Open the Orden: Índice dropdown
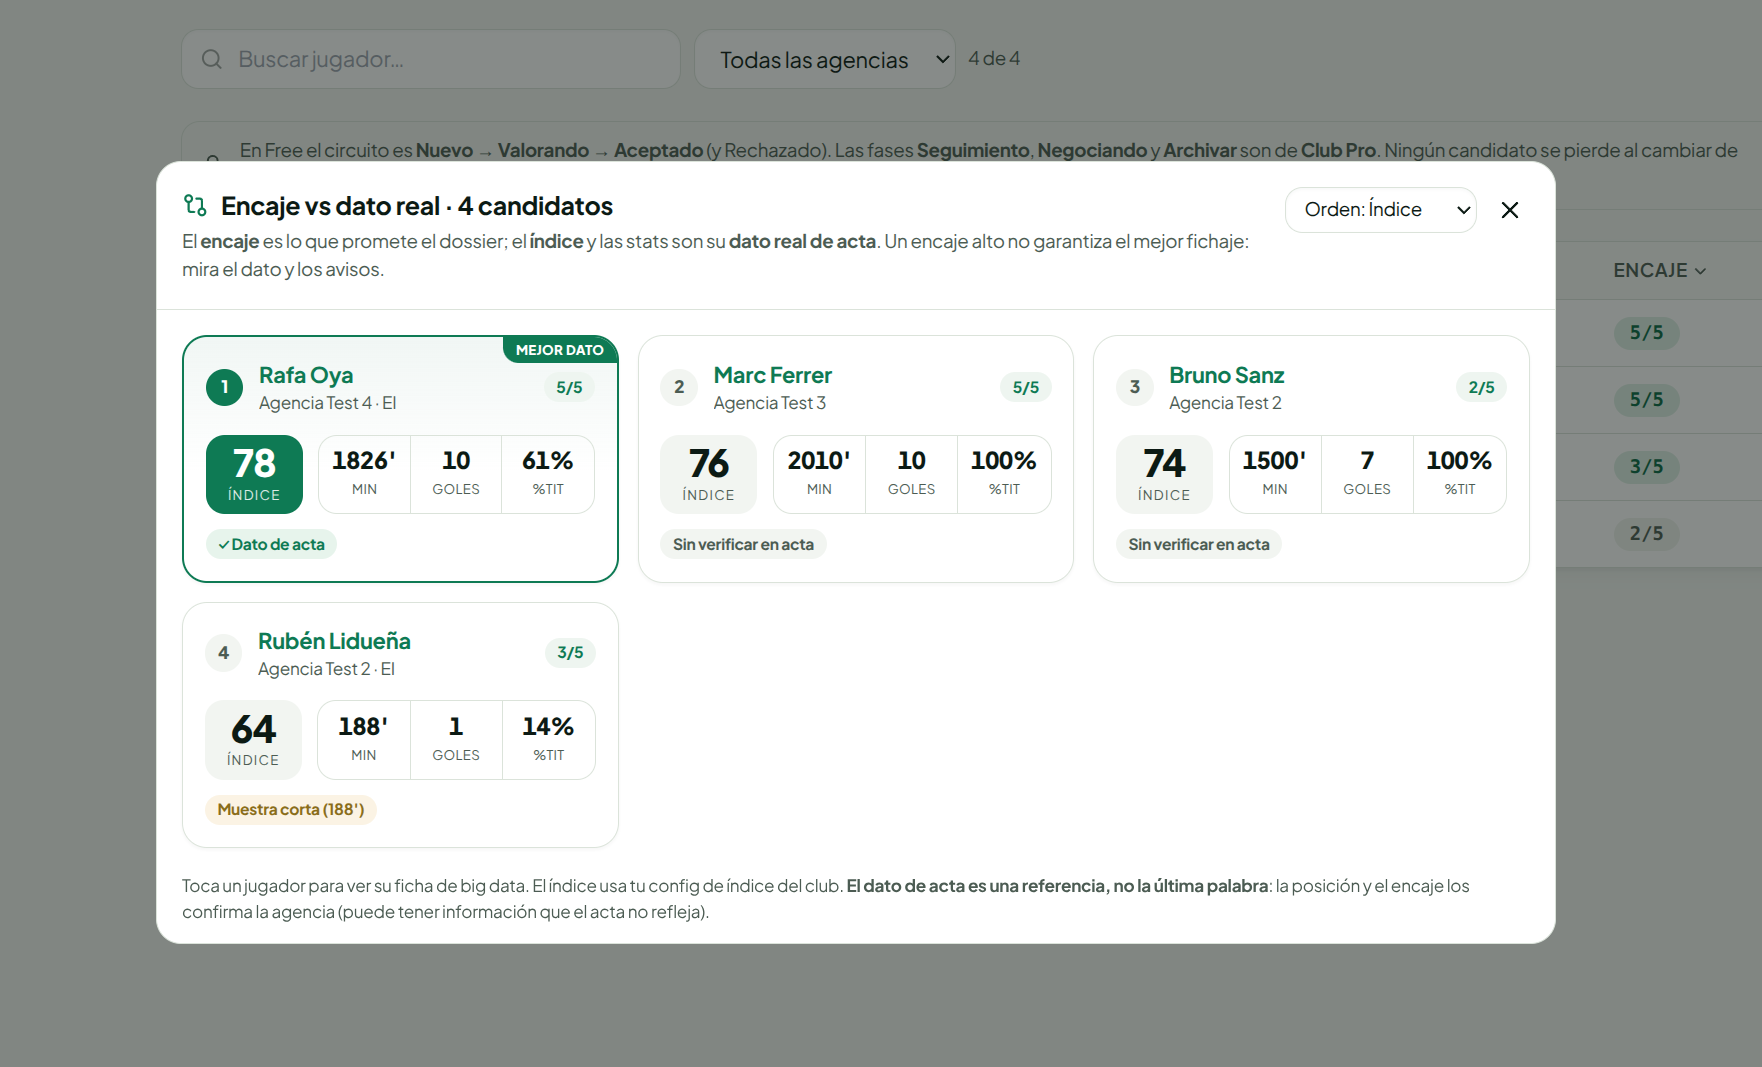The height and width of the screenshot is (1067, 1762). [1380, 210]
